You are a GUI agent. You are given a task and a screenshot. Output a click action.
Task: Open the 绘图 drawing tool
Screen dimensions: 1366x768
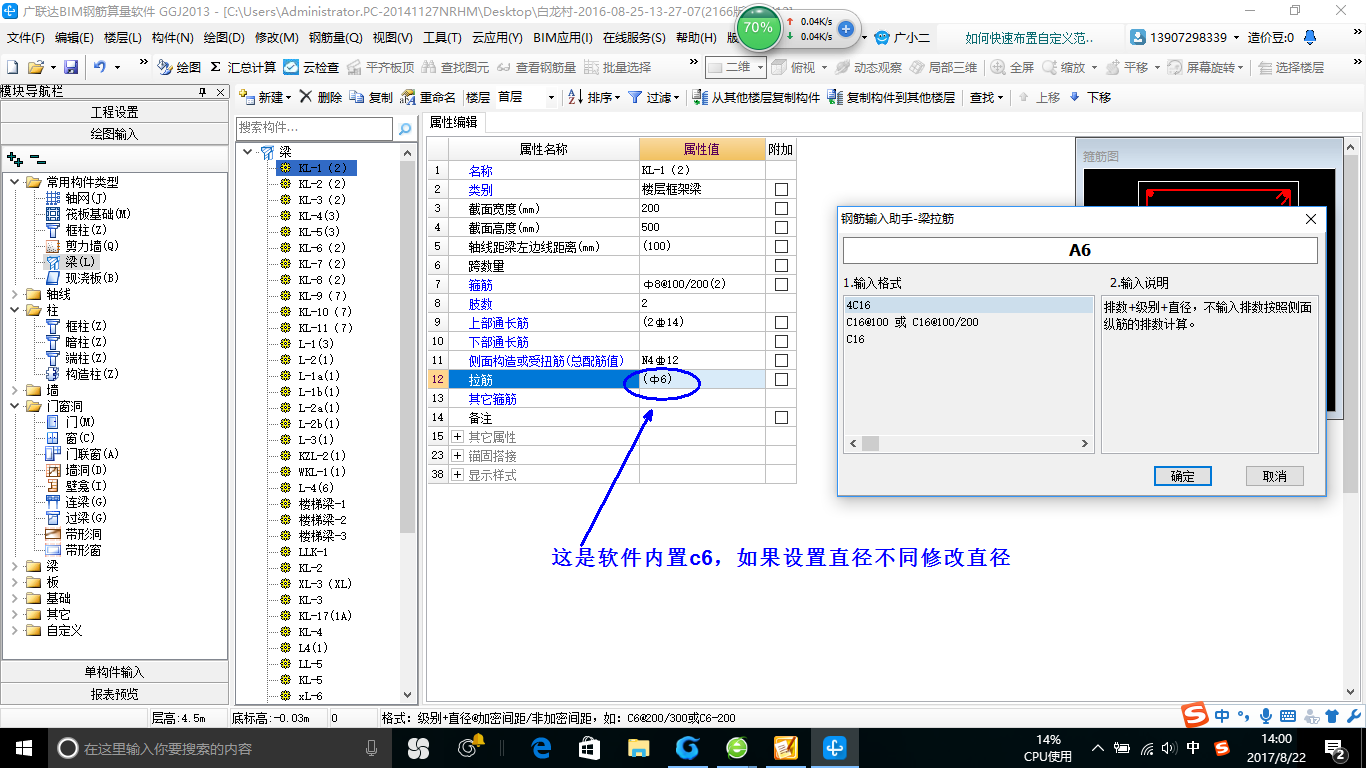[x=179, y=67]
